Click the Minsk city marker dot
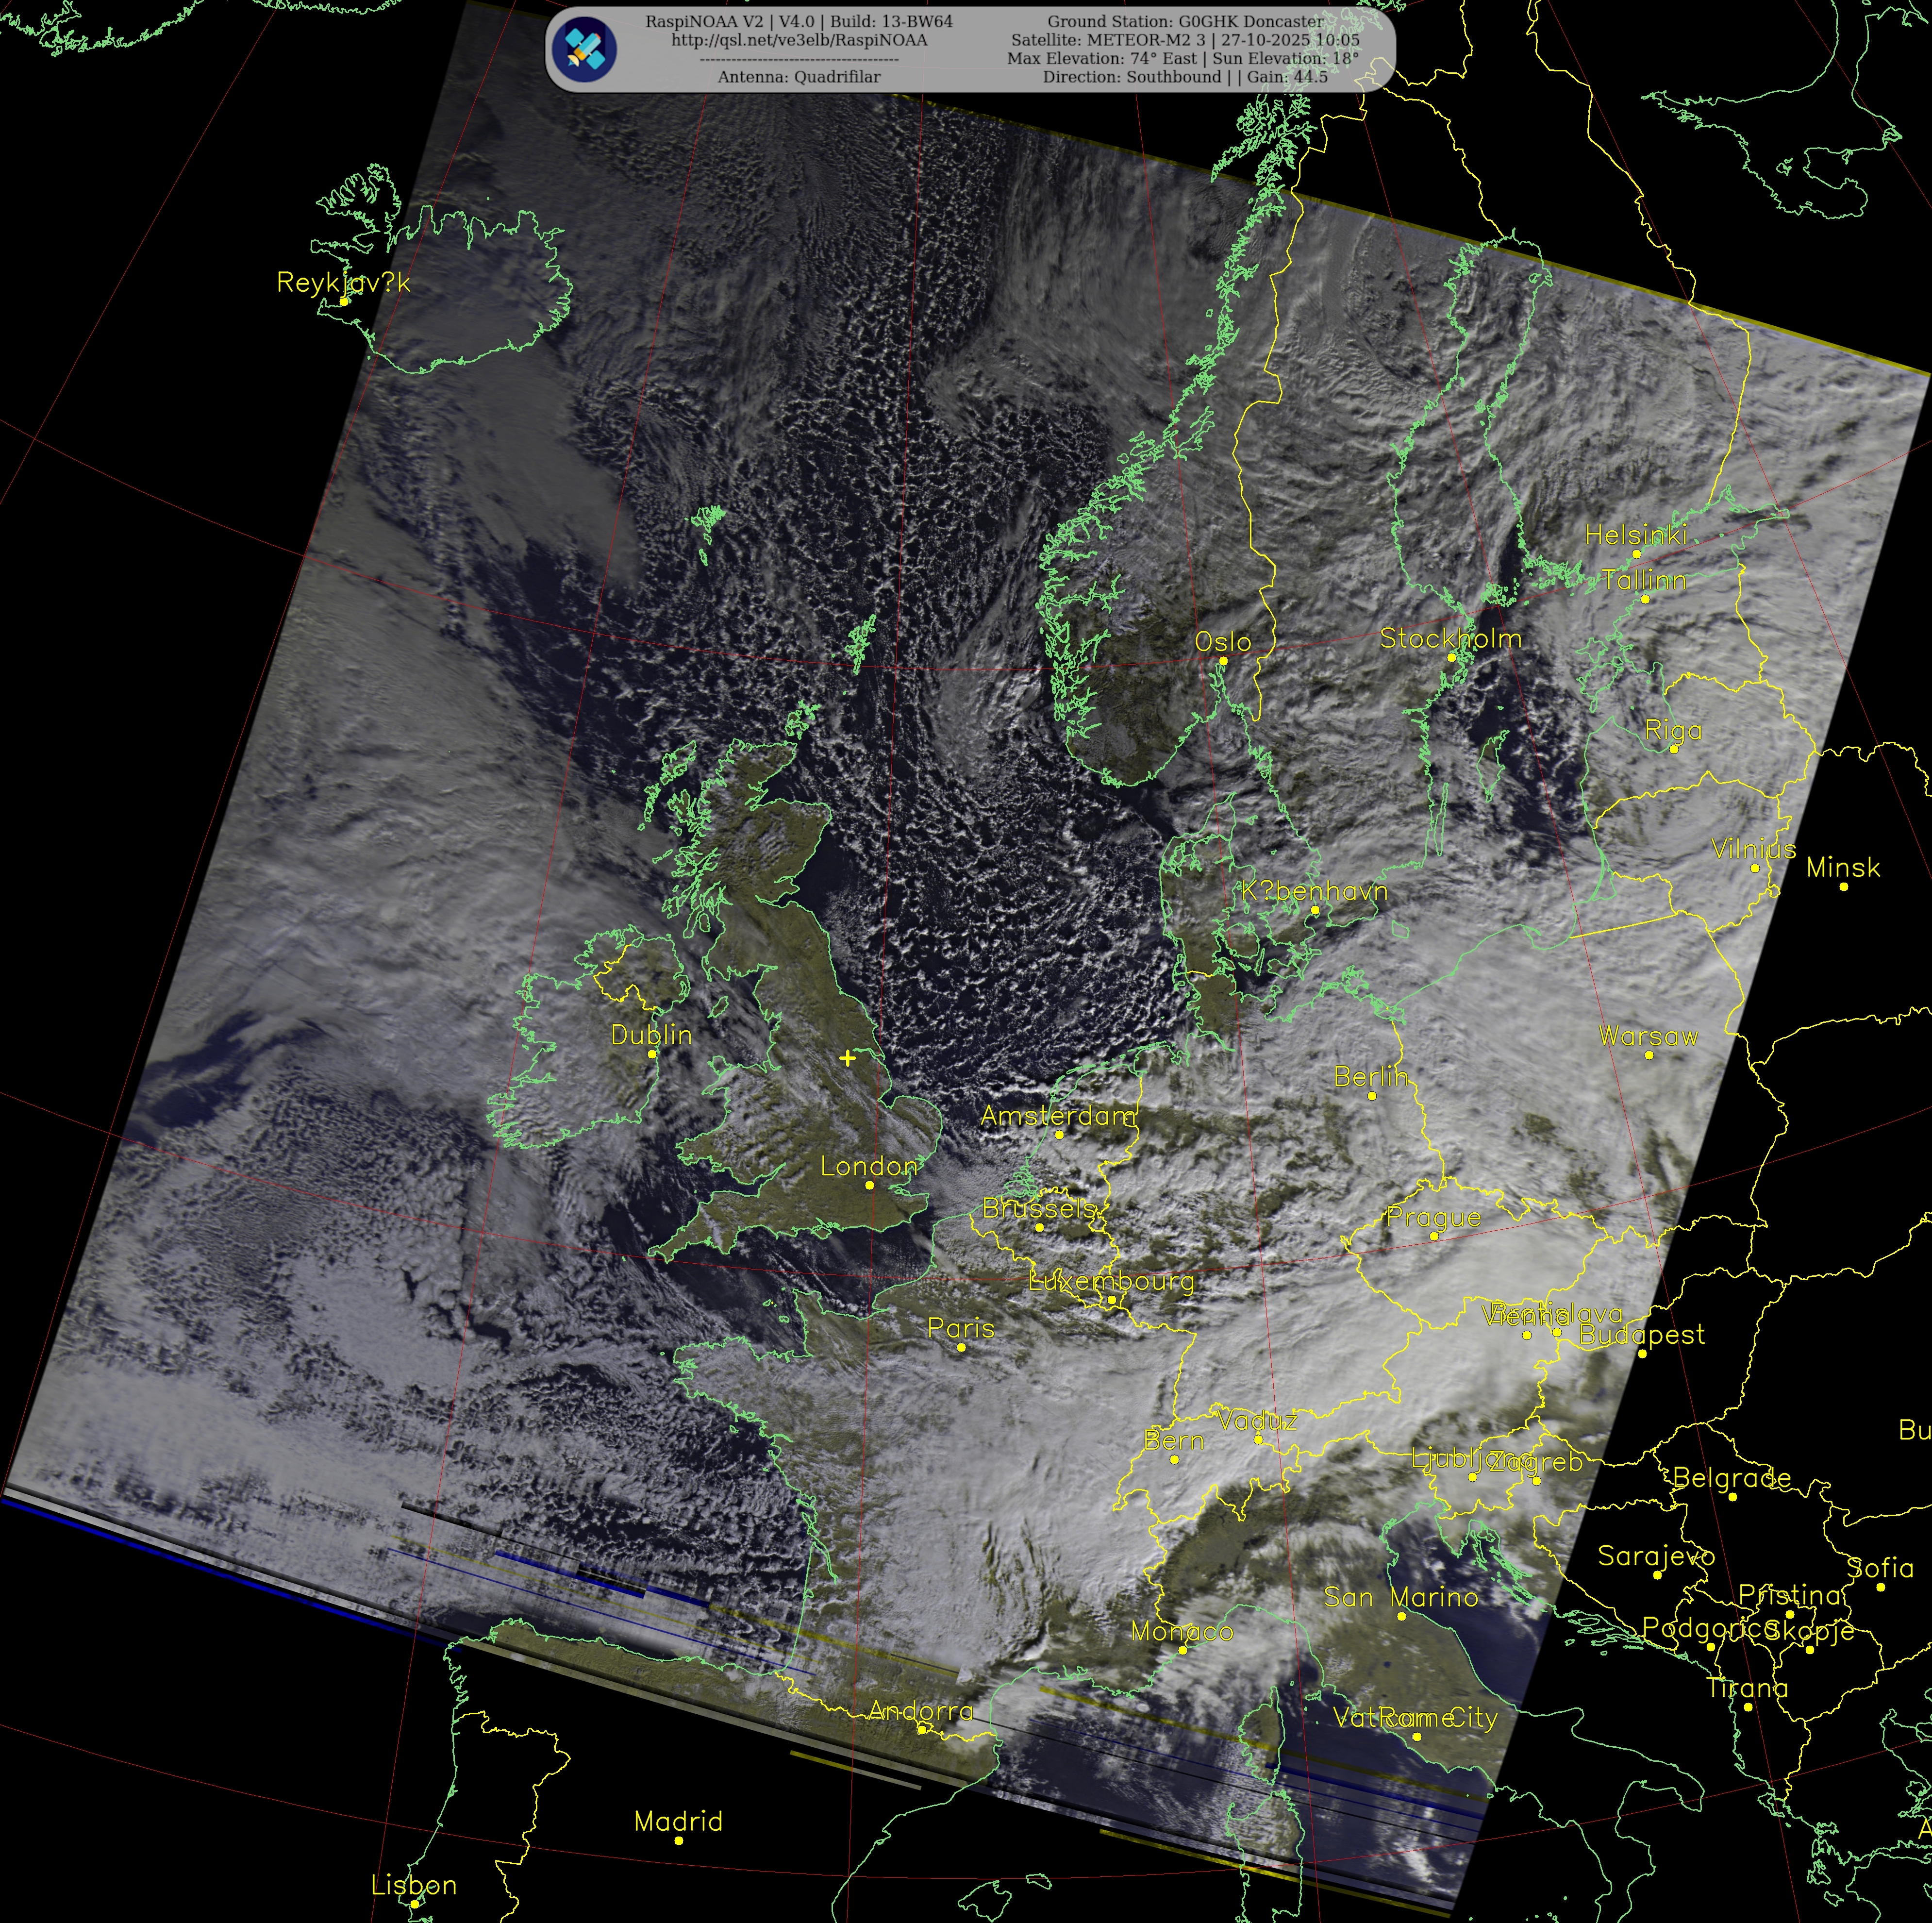The width and height of the screenshot is (1932, 1923). pos(1844,886)
